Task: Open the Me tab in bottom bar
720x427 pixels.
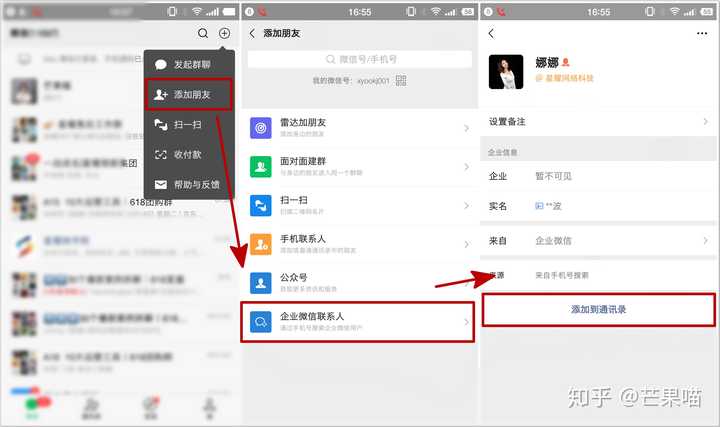Action: [x=209, y=407]
